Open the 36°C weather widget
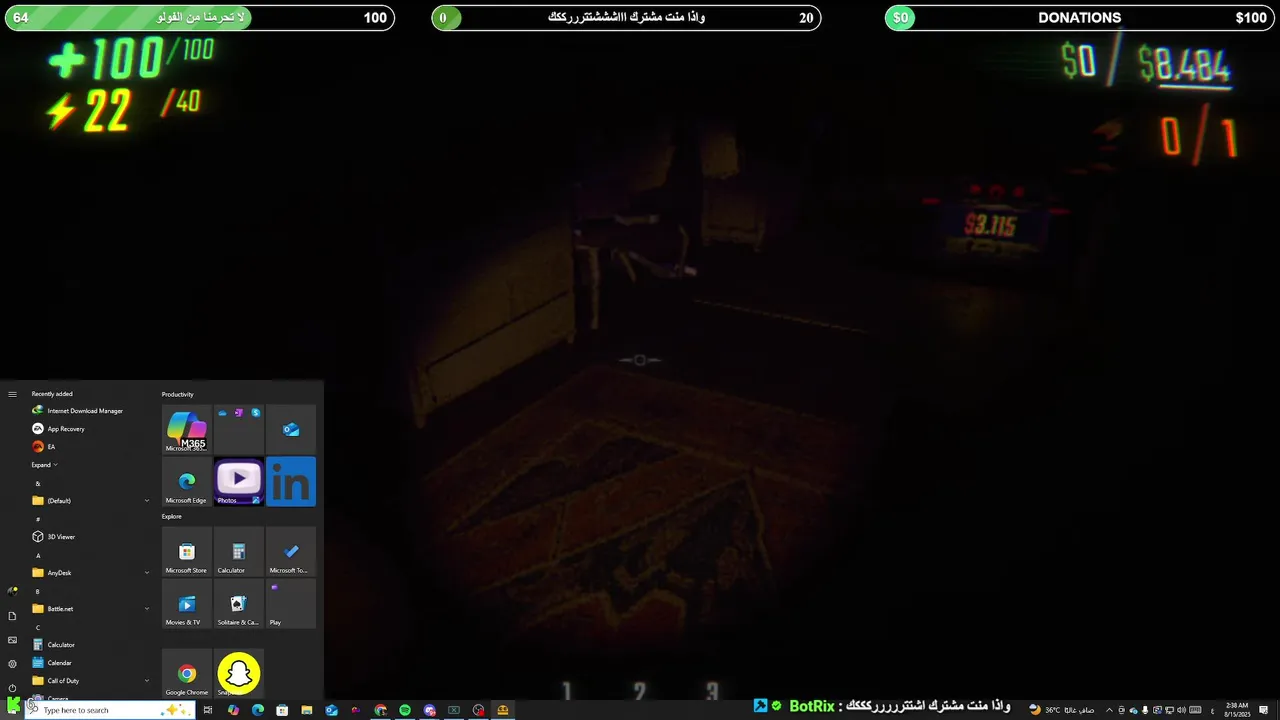1280x720 pixels. tap(1062, 710)
